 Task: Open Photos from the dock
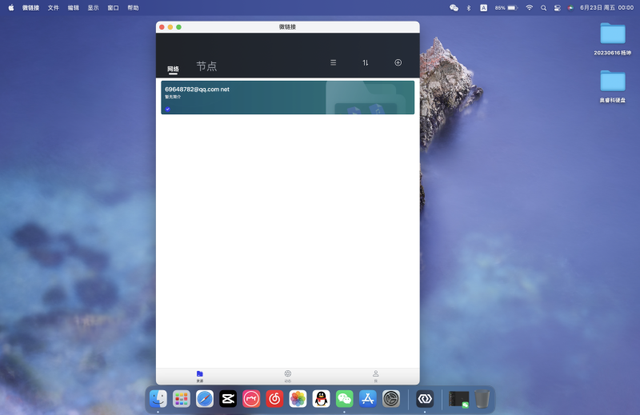(x=298, y=399)
